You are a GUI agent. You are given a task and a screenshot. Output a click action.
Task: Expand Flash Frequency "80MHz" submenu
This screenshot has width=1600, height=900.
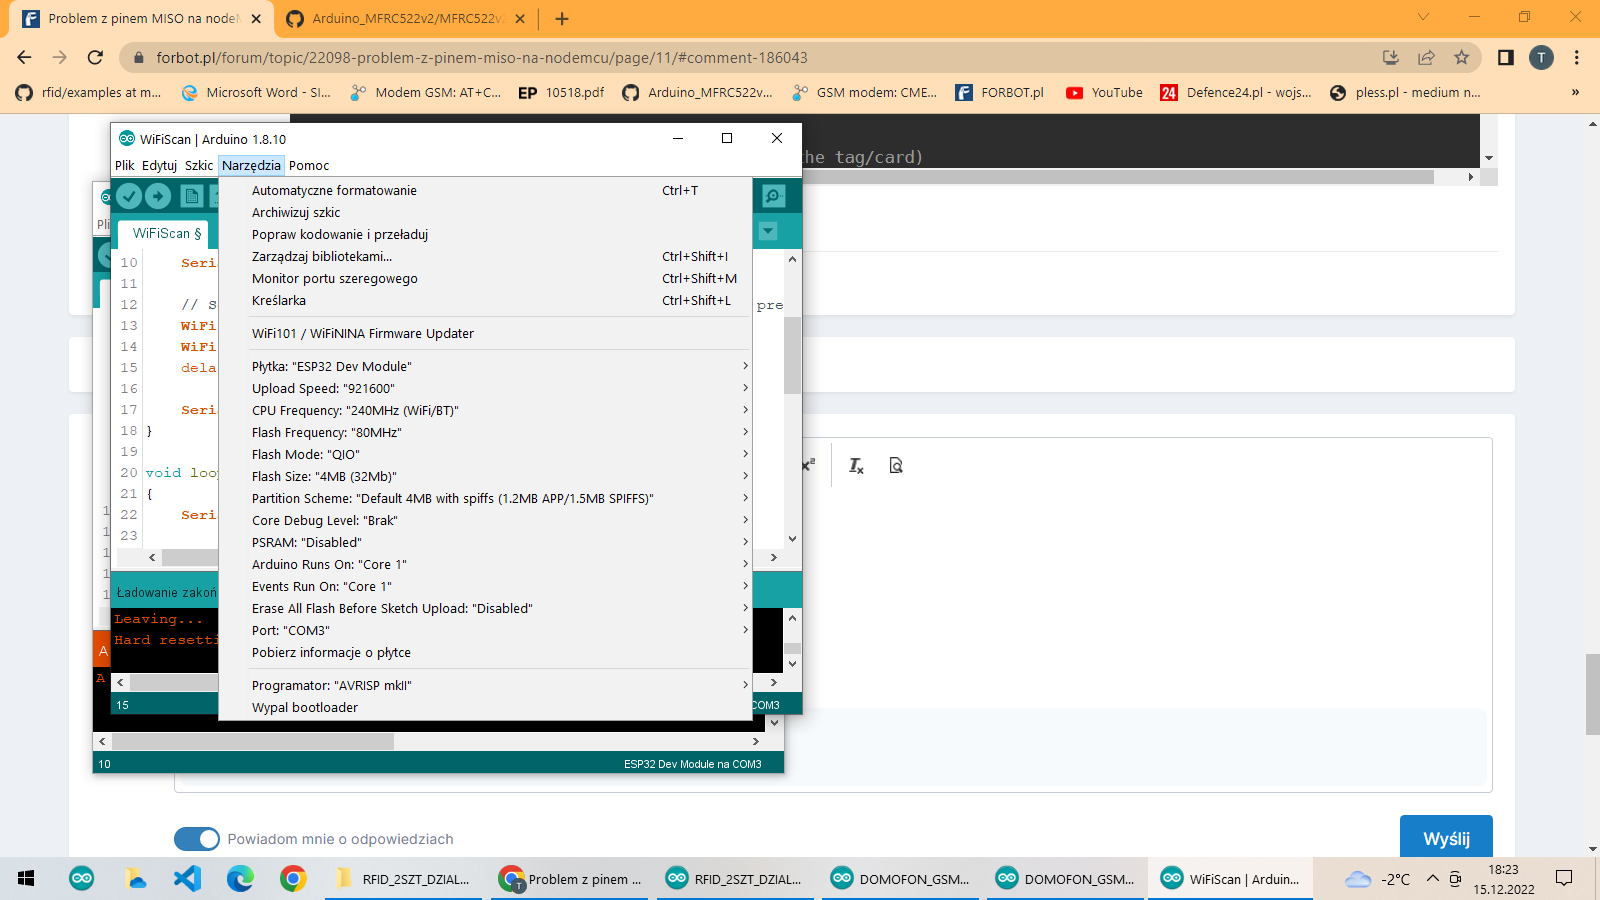[485, 432]
